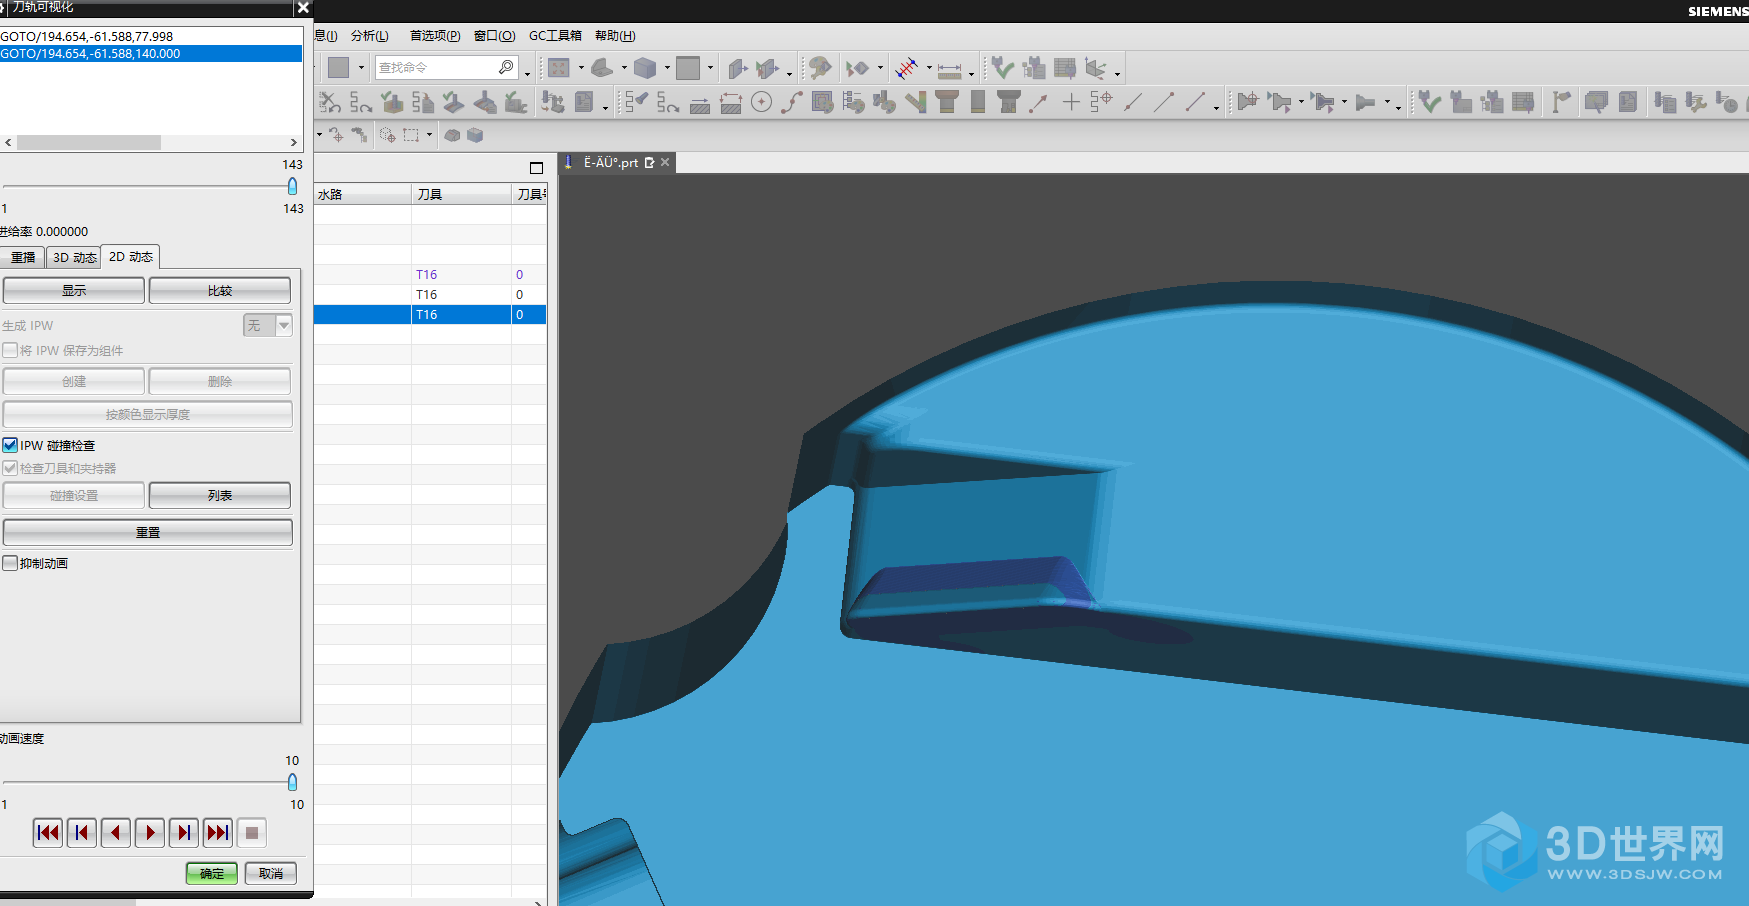This screenshot has height=906, width=1749.
Task: Click the solid cube rendering style icon
Action: tap(645, 68)
